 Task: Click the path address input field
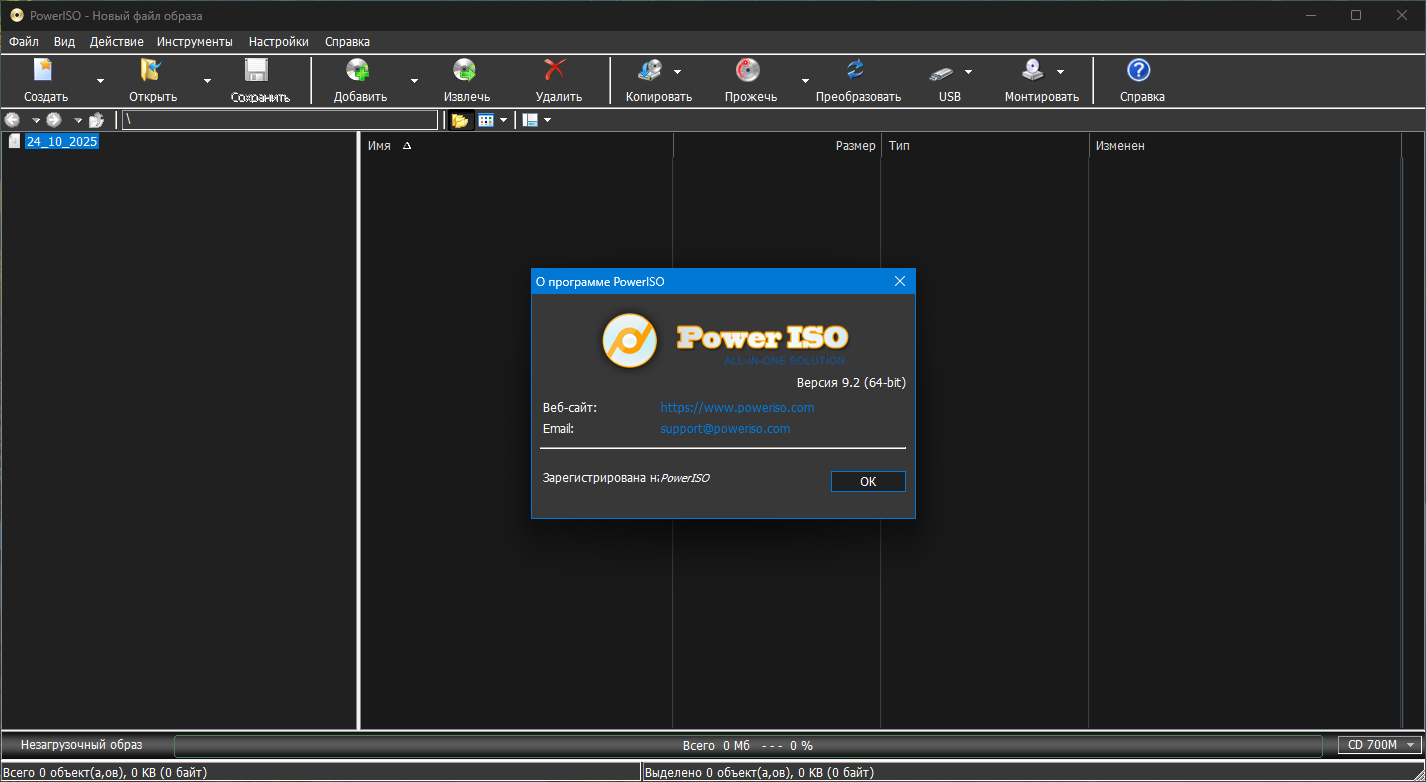point(280,120)
